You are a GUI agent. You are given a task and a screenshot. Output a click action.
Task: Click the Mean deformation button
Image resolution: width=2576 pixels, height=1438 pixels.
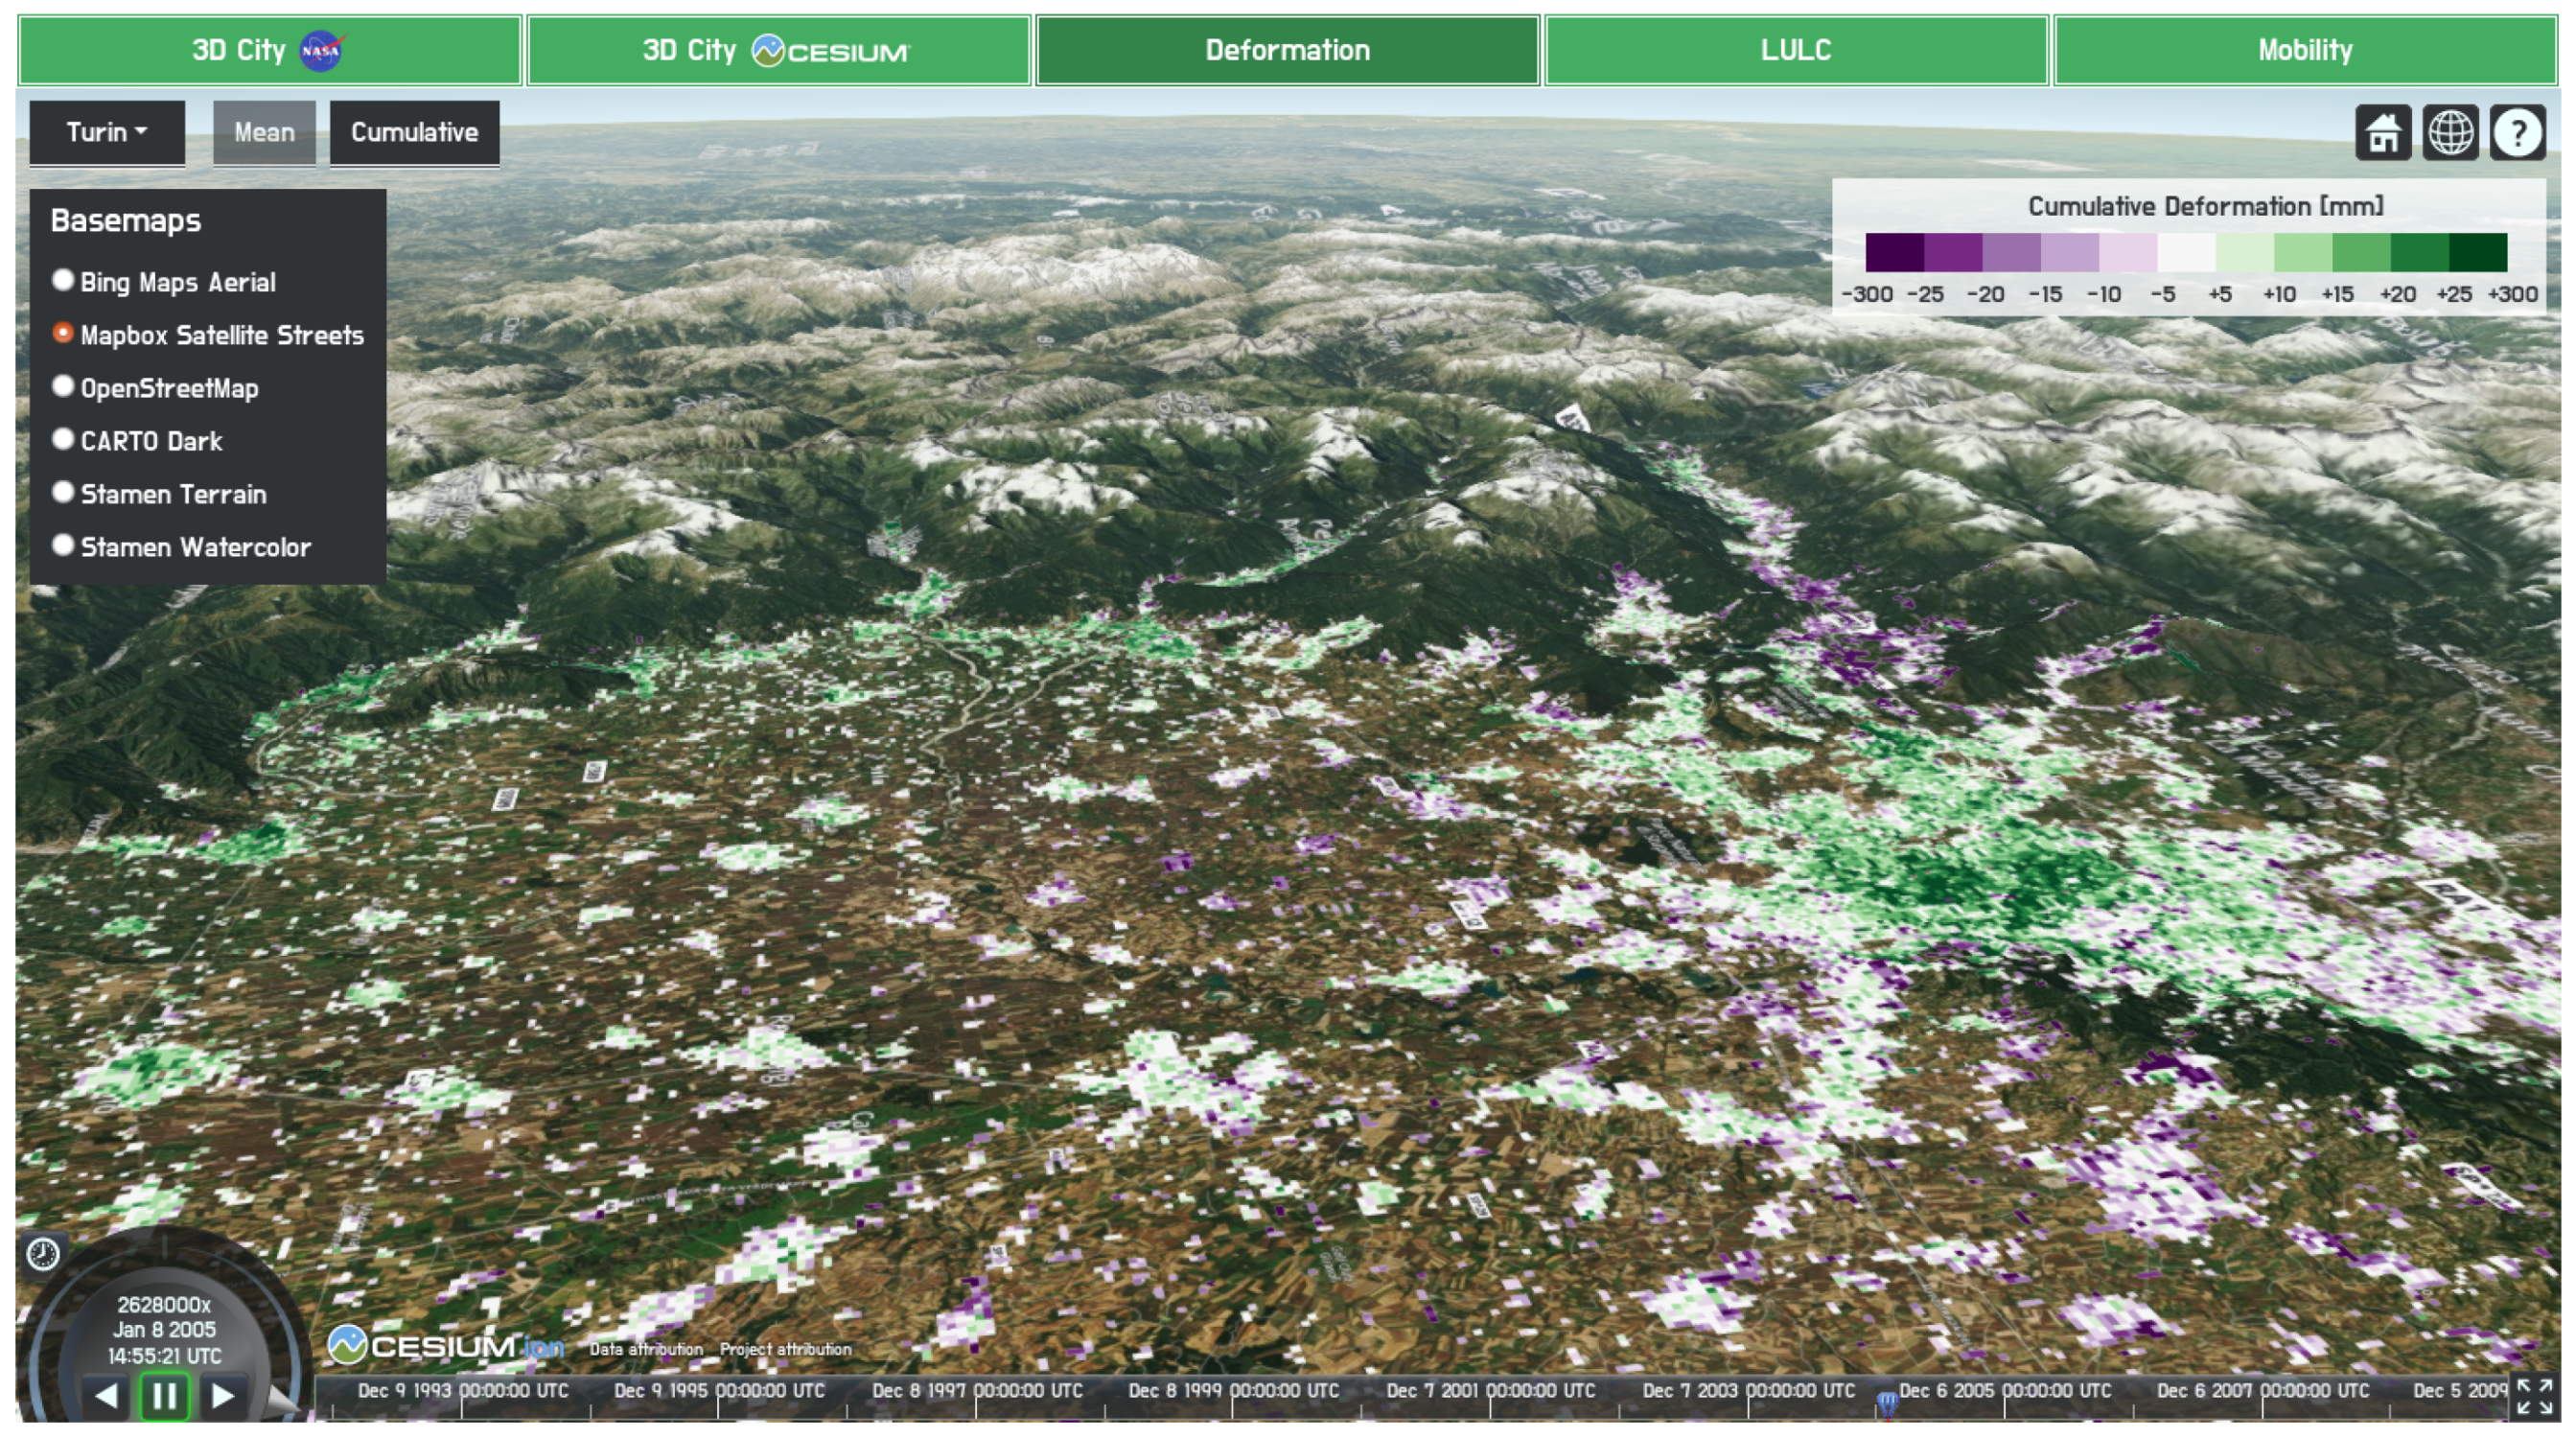pos(264,132)
